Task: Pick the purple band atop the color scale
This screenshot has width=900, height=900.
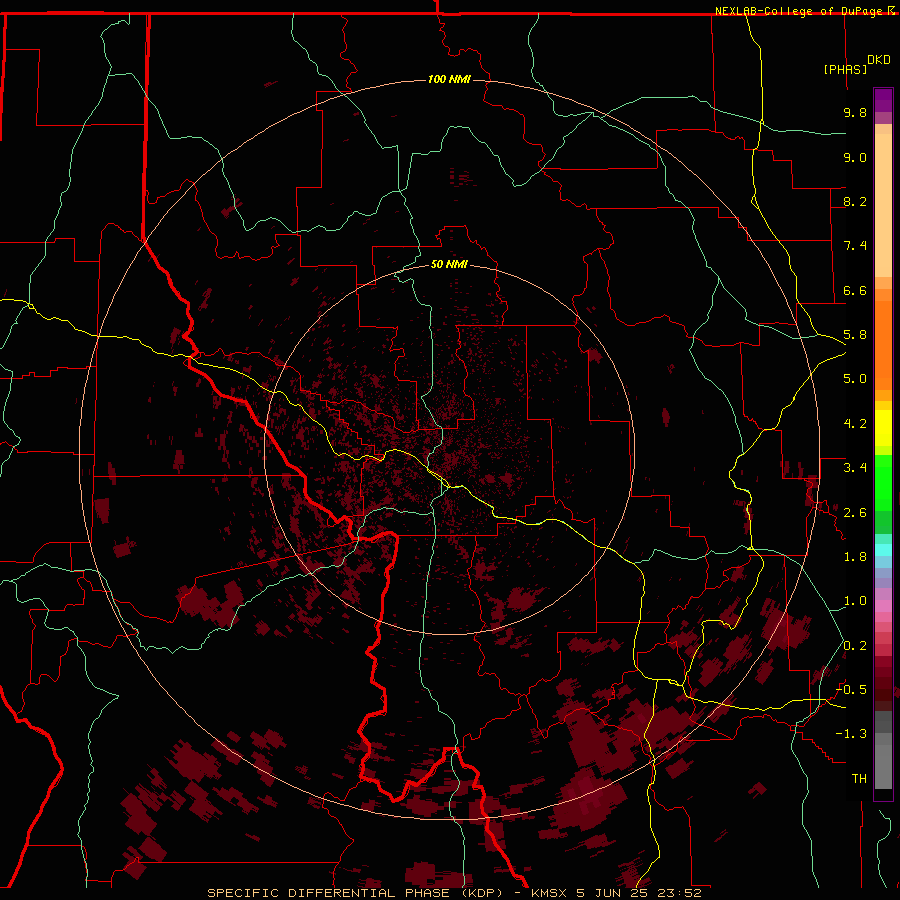Action: (x=883, y=100)
